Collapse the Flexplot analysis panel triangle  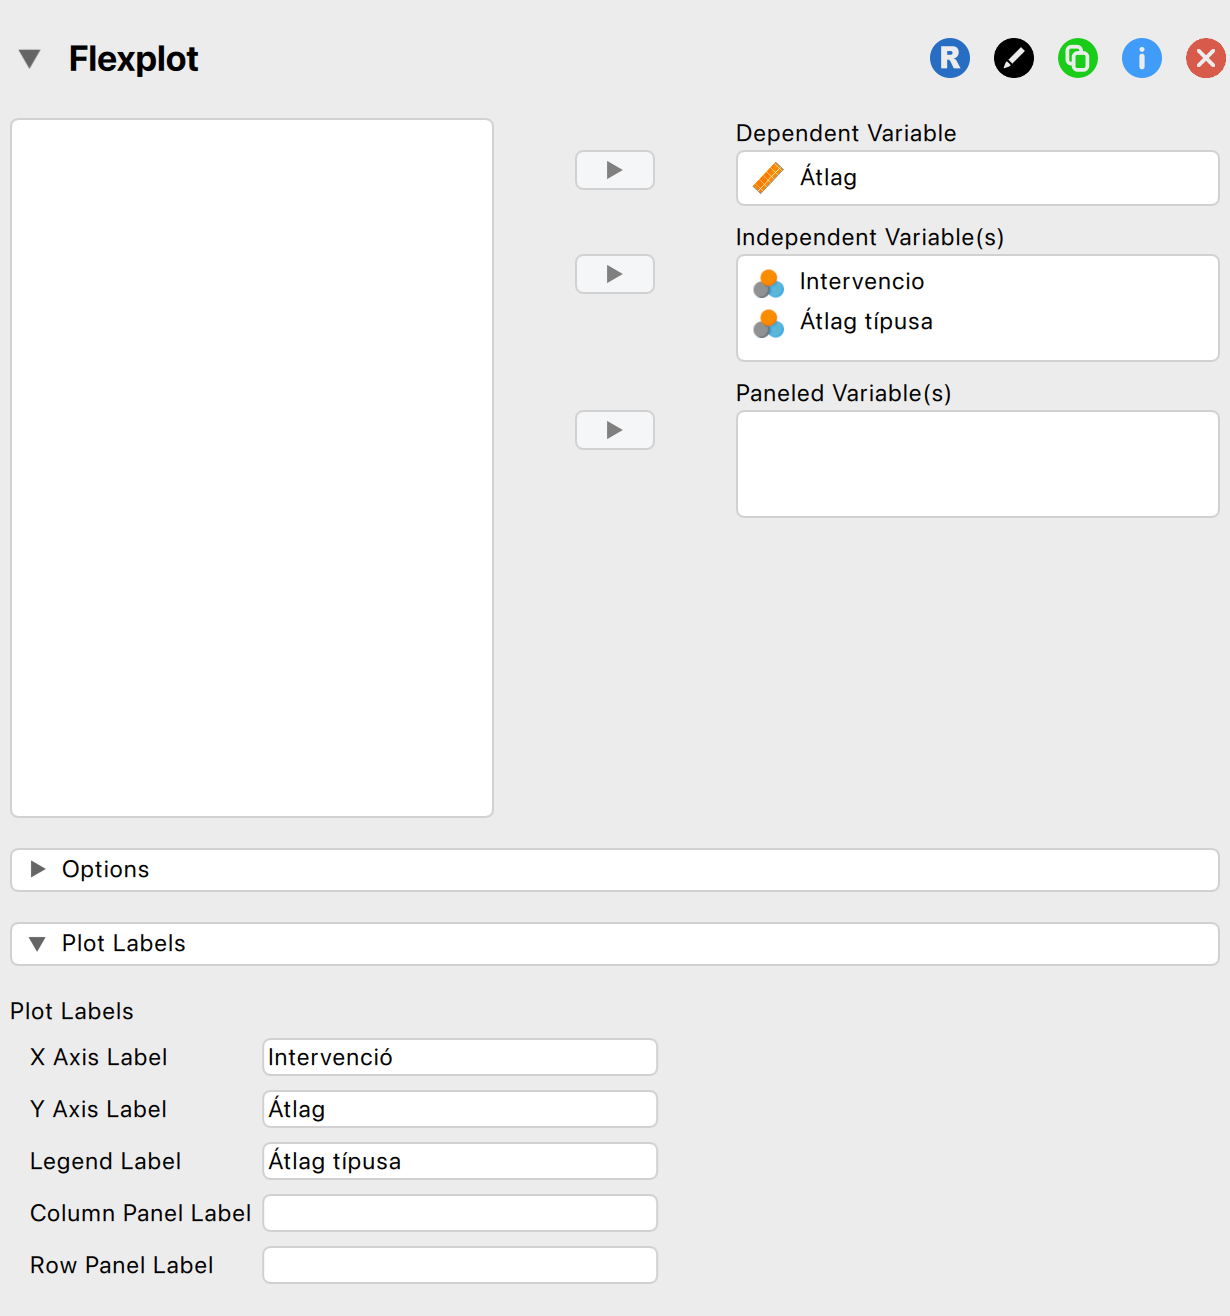[x=30, y=59]
